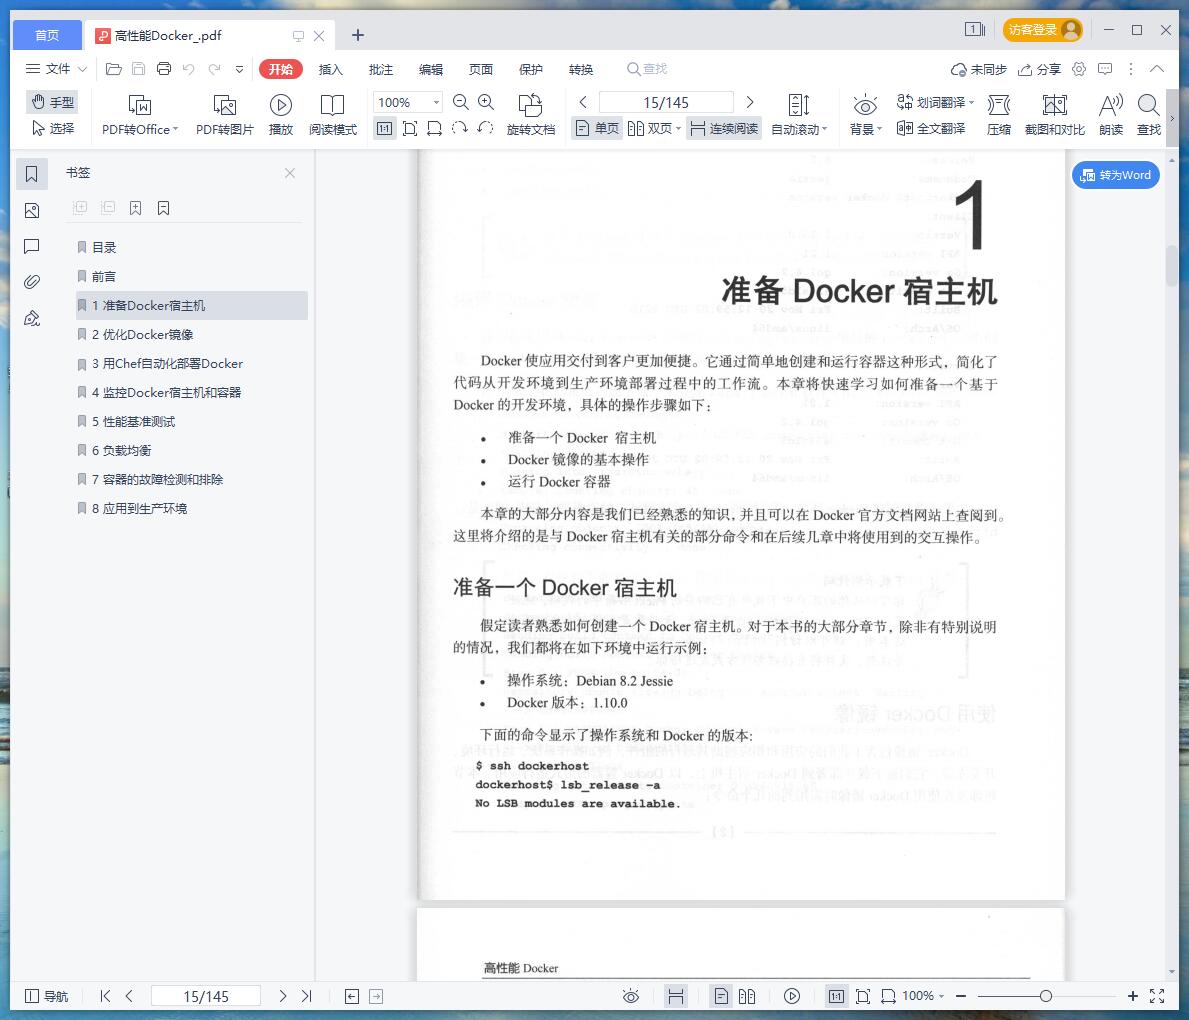Open the attachments panel (paperclip icon)
The height and width of the screenshot is (1020, 1189).
coord(32,281)
